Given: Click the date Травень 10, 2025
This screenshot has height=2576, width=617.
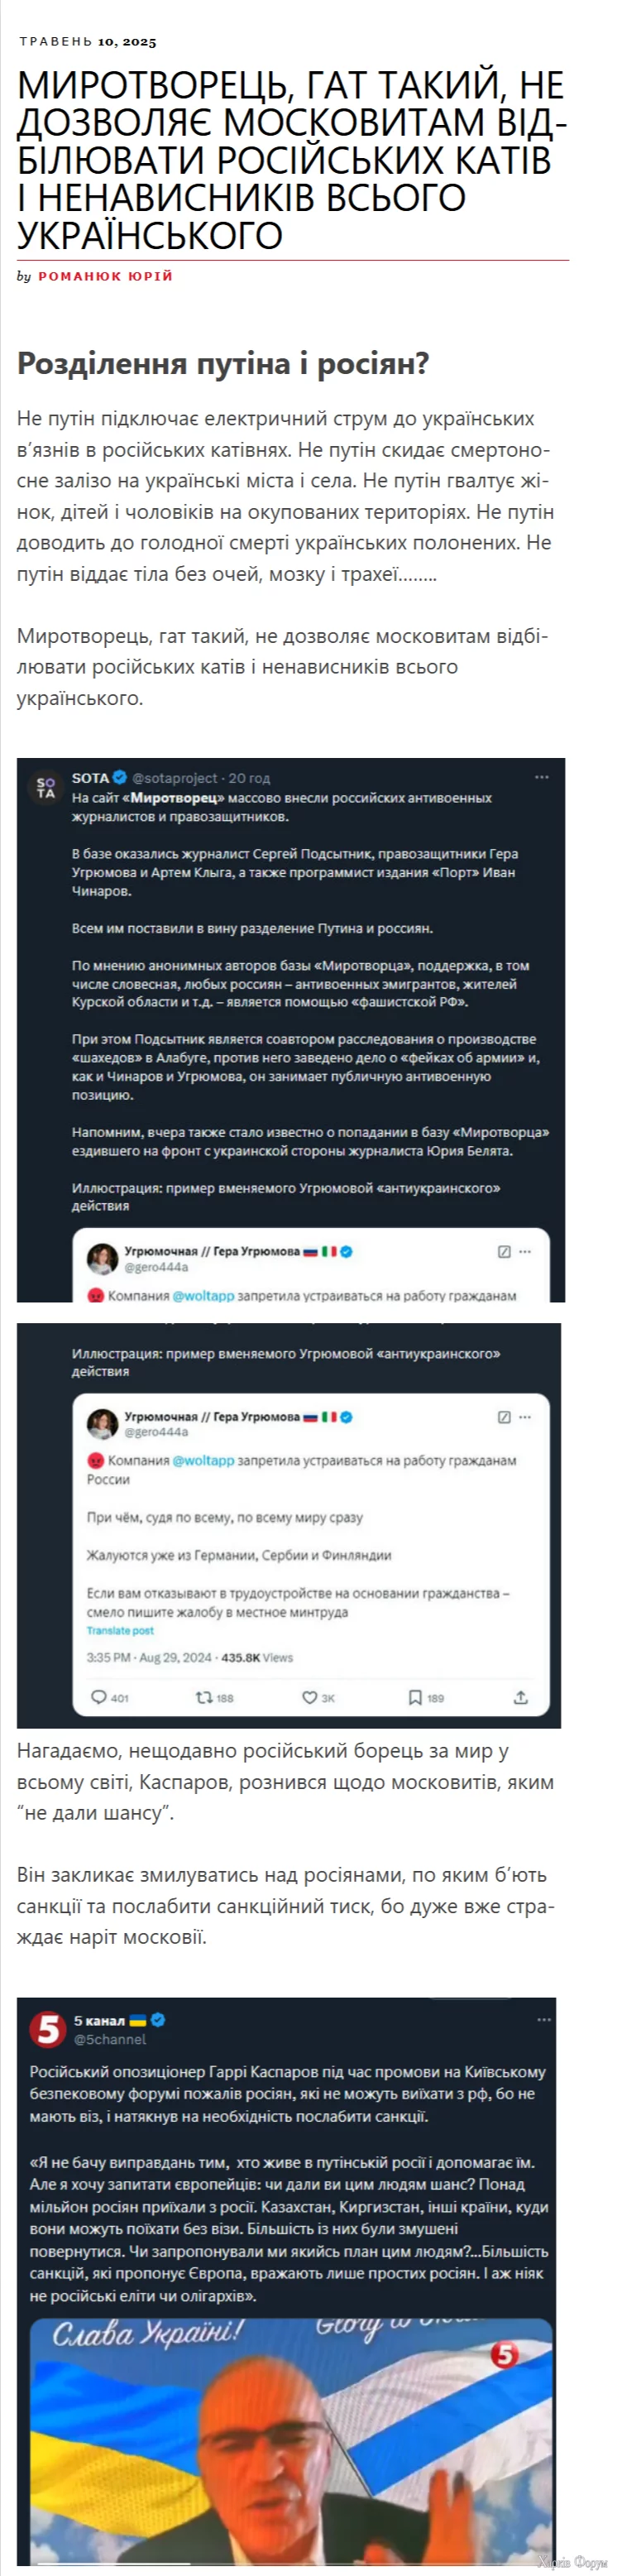Looking at the screenshot, I should click(x=88, y=42).
